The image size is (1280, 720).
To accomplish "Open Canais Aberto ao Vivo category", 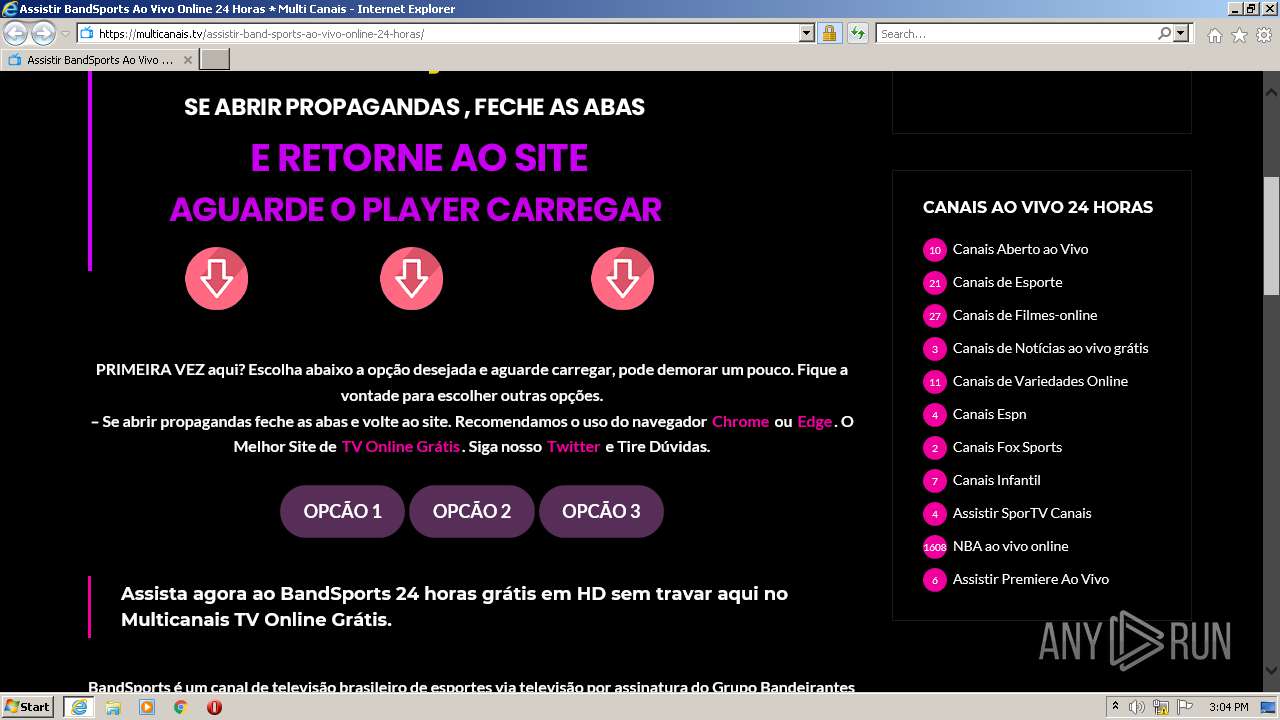I will point(1020,249).
